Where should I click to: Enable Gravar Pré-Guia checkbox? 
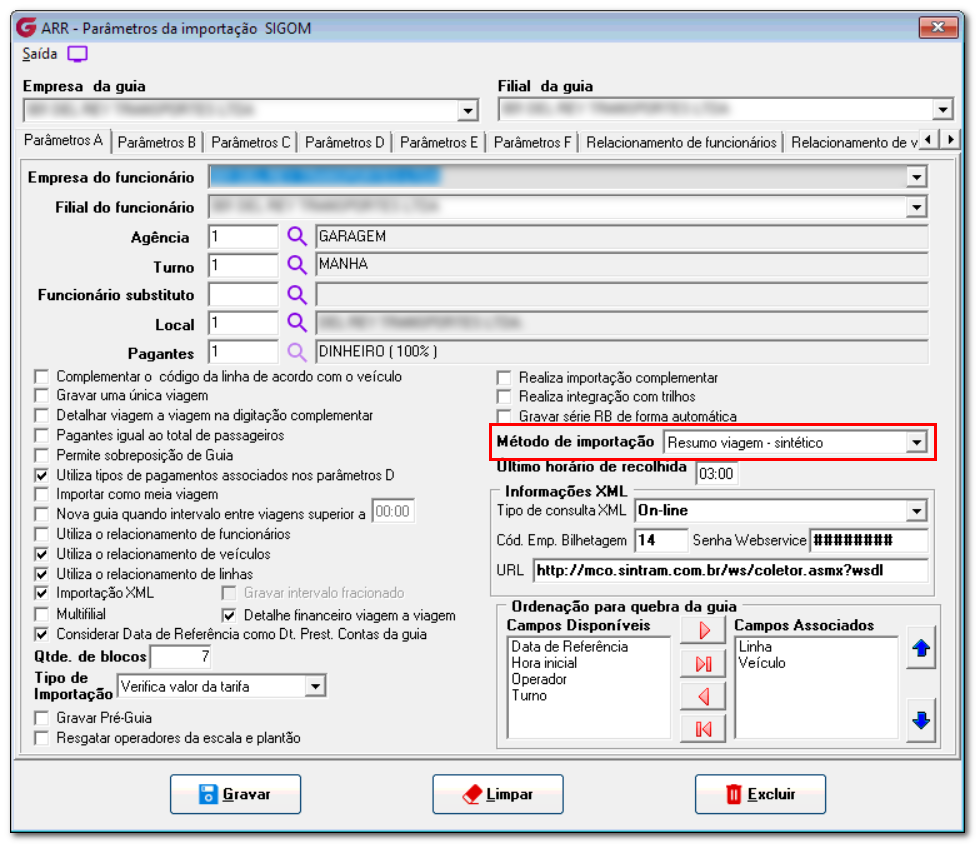click(42, 718)
